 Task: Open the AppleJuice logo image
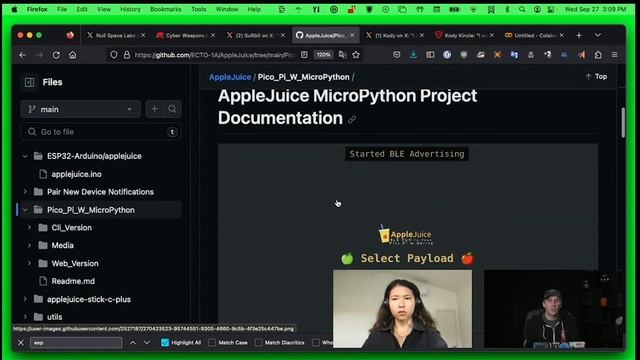[x=405, y=235]
